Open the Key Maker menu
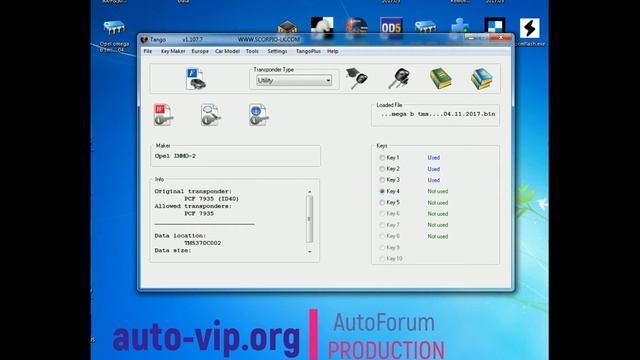The width and height of the screenshot is (640, 360). tap(173, 51)
